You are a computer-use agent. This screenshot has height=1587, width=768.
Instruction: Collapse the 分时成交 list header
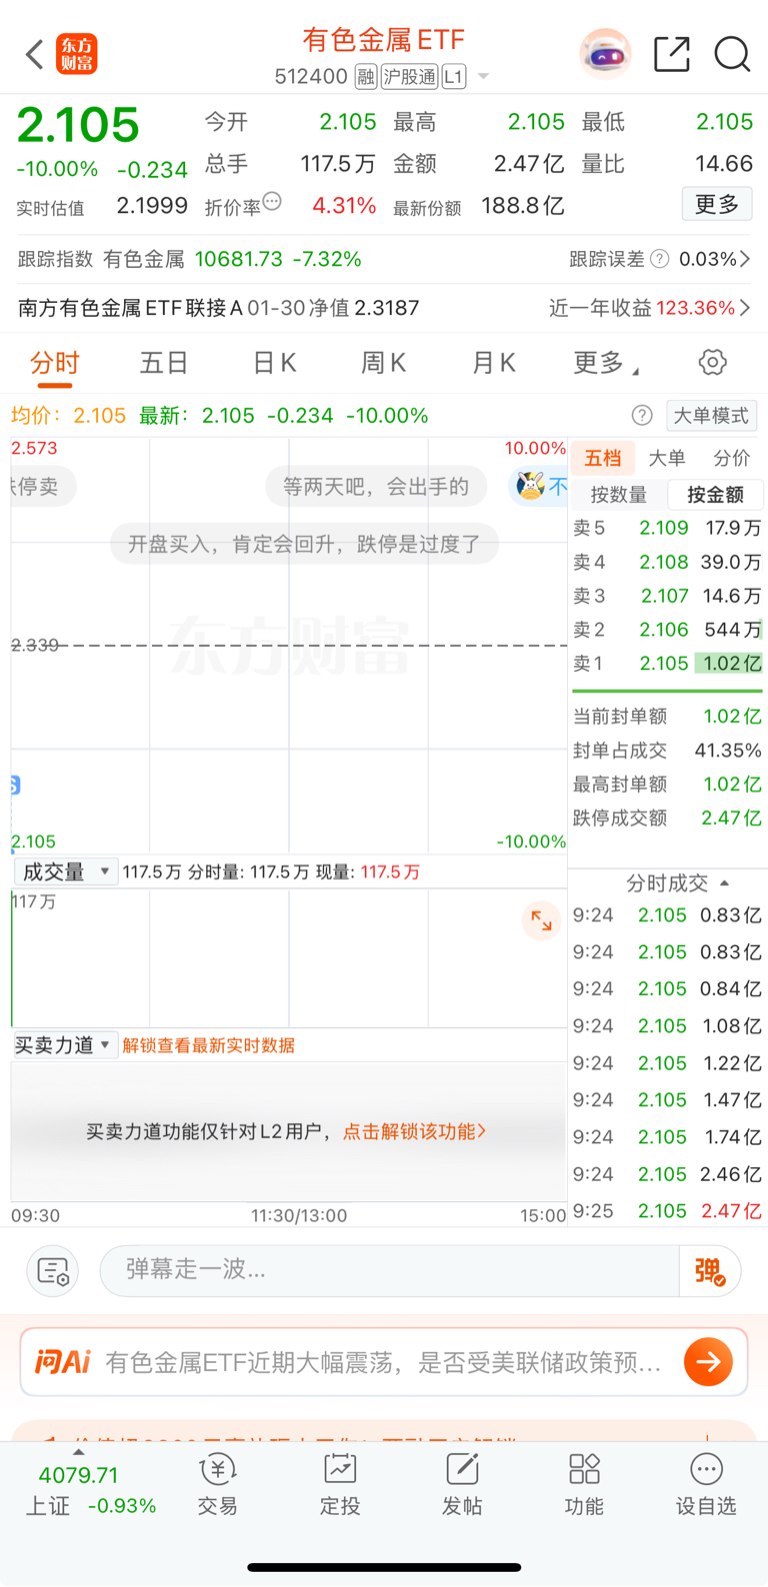coord(678,883)
